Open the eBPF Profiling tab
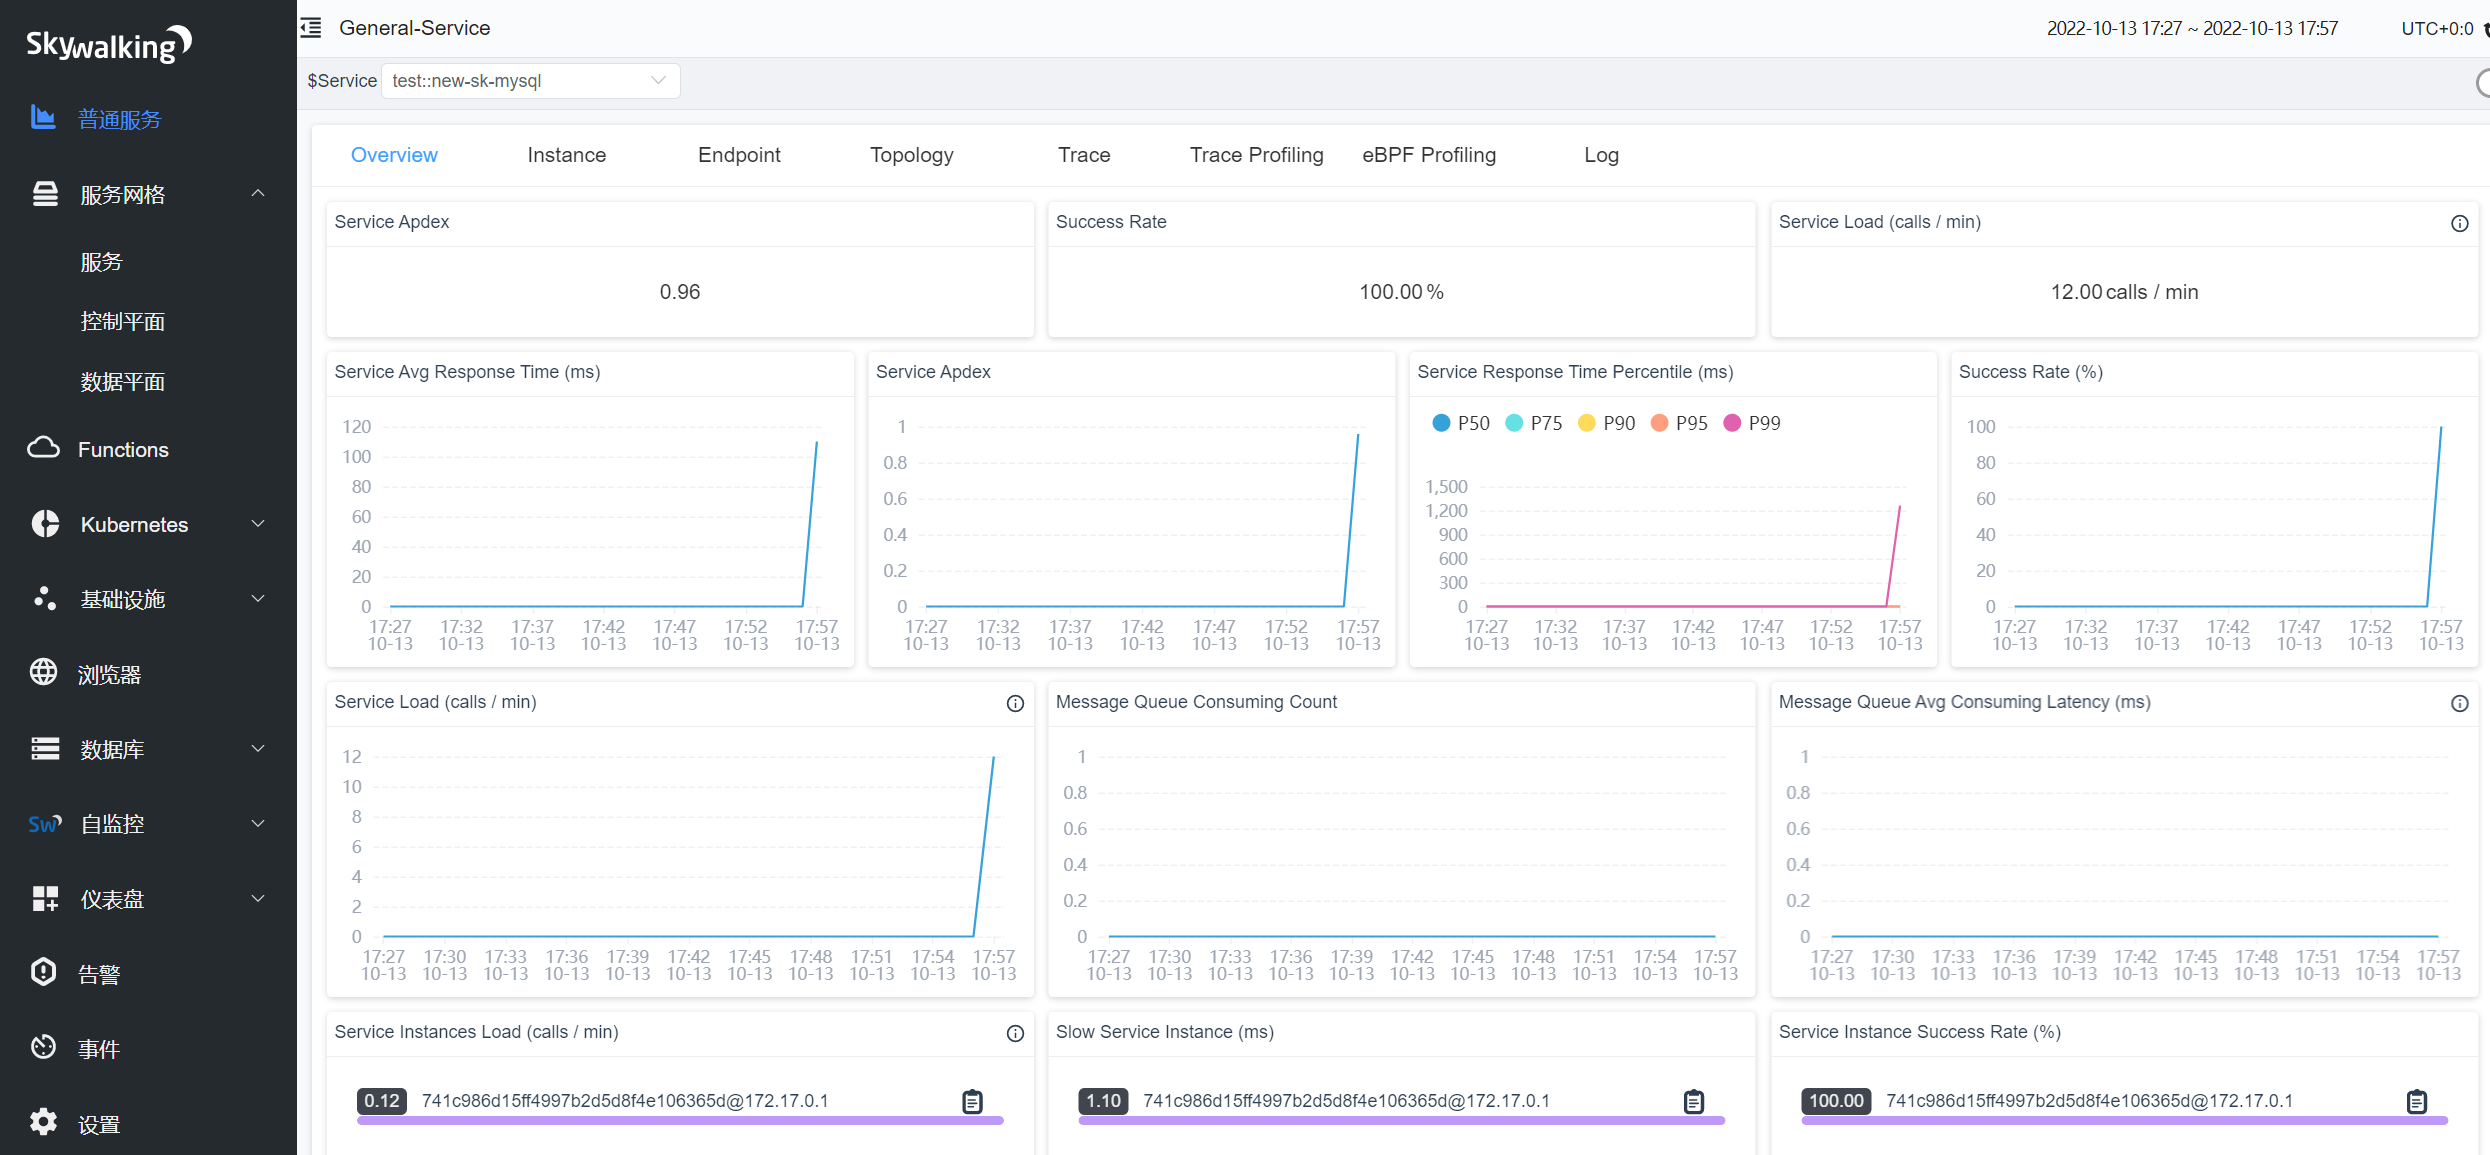Screen dimensions: 2490x1155 (1429, 155)
